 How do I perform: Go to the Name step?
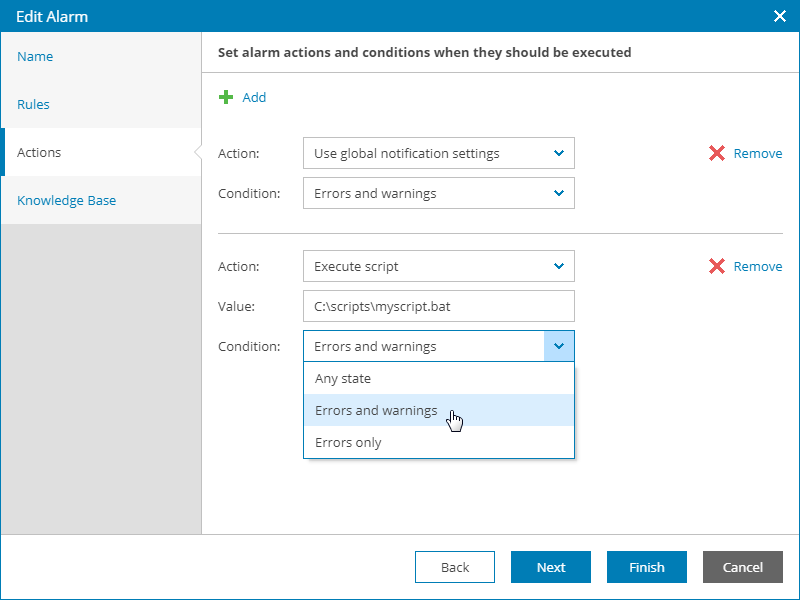(x=36, y=56)
